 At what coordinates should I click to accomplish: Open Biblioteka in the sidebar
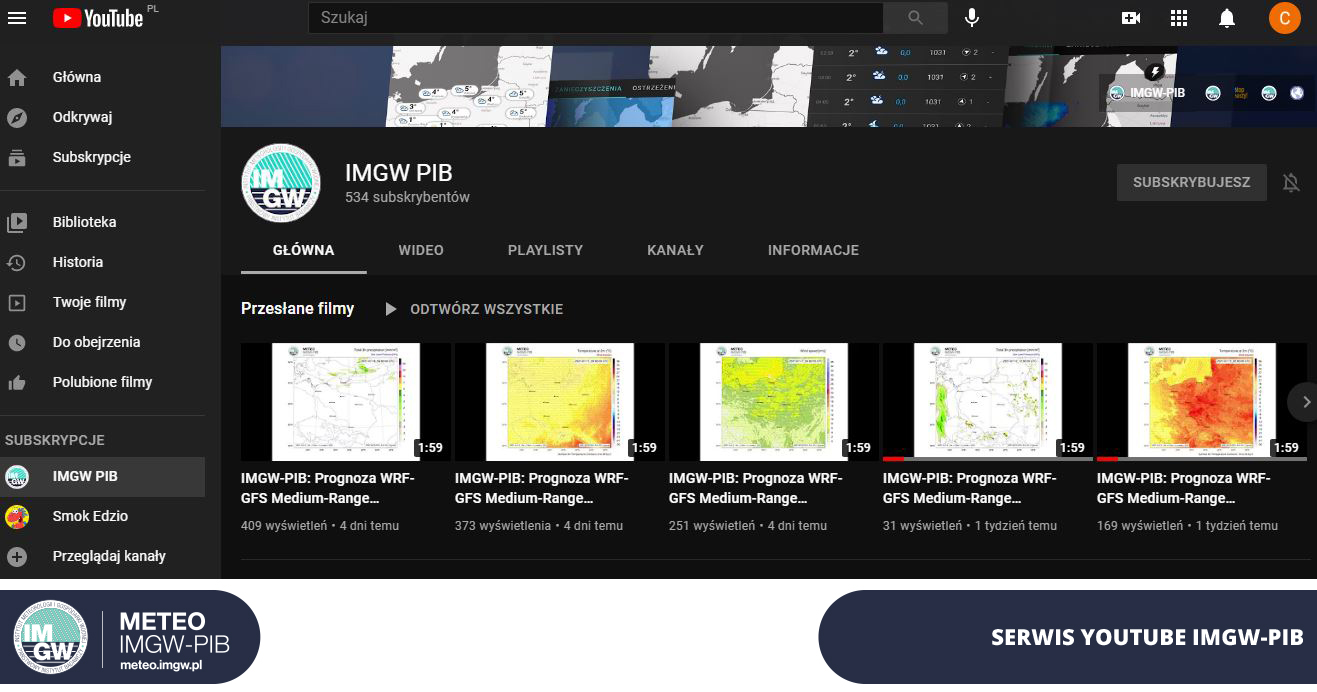[x=102, y=222]
